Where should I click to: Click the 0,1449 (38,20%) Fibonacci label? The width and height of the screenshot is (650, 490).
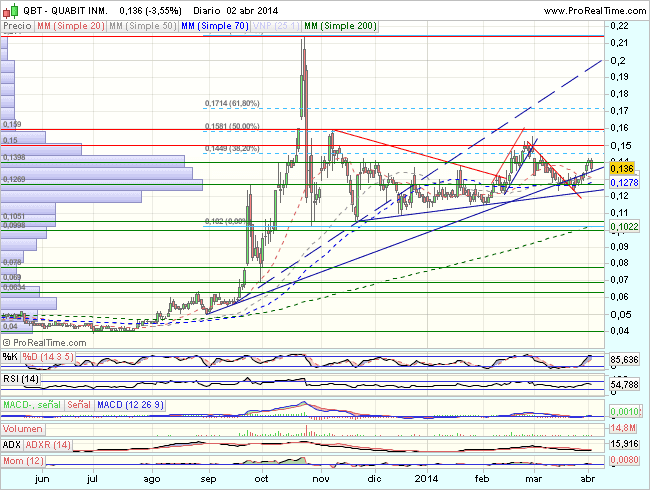[x=232, y=148]
